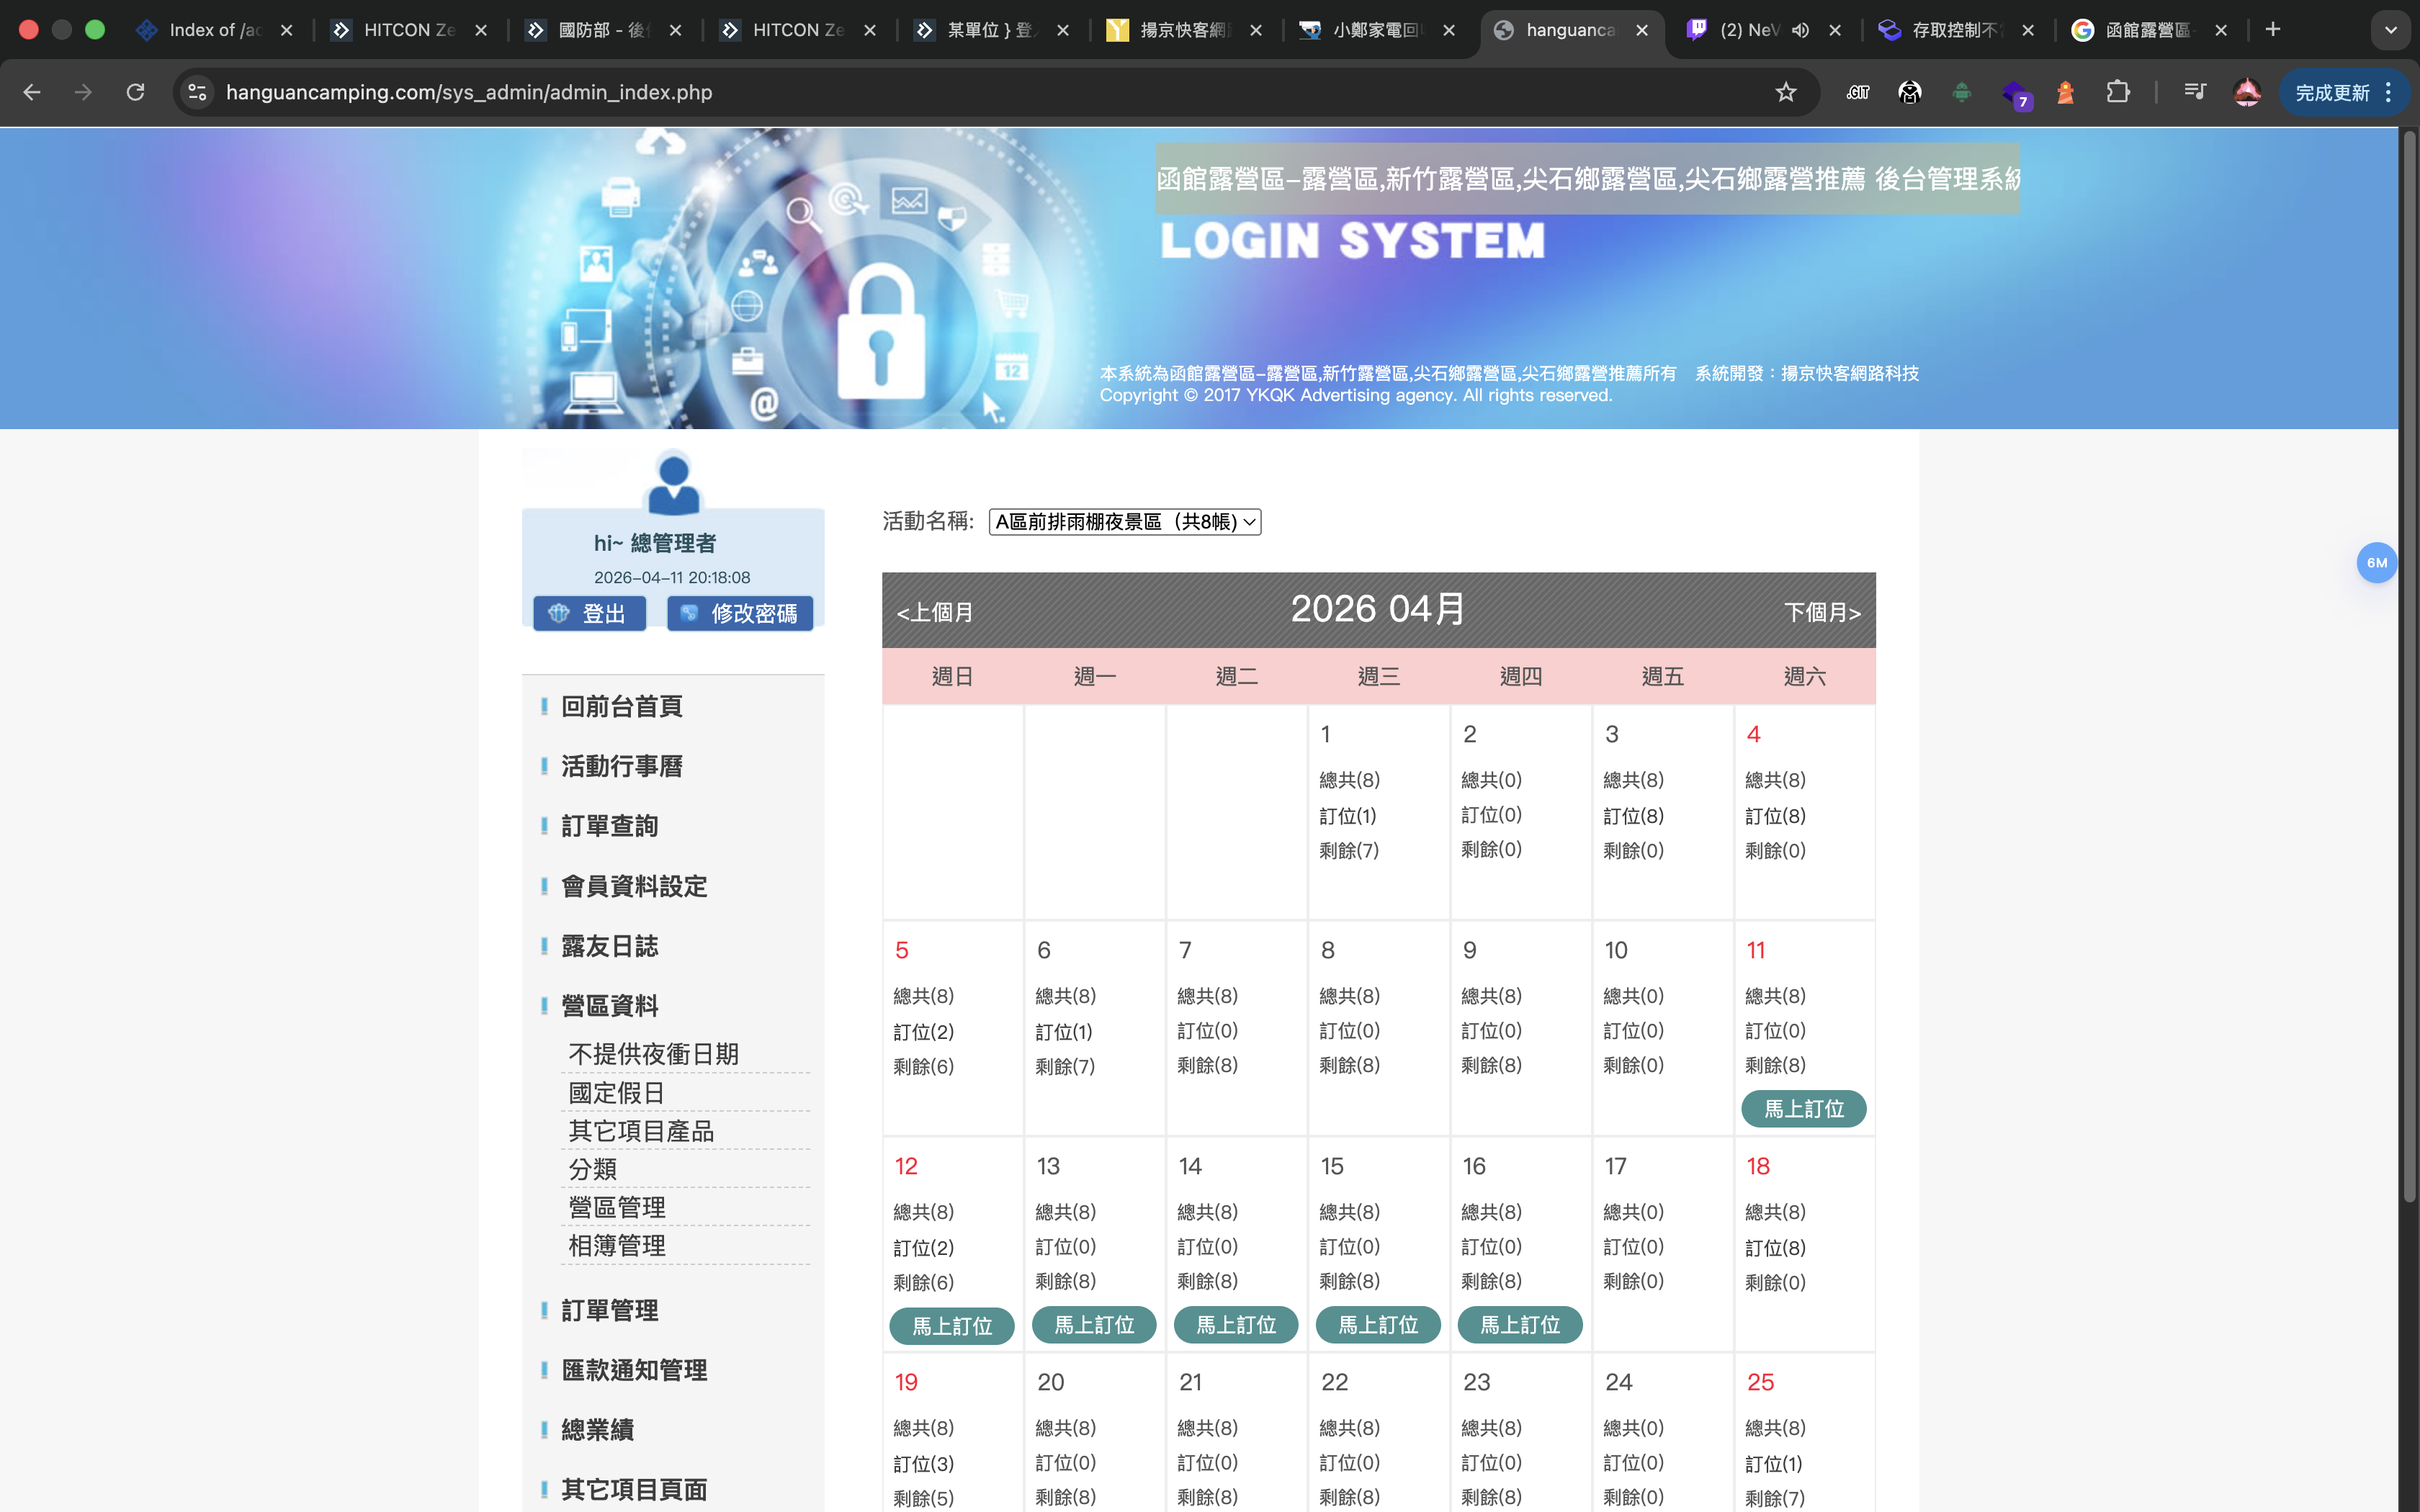Open Chrome's three-dot menu
The image size is (2420, 1512).
click(2388, 92)
